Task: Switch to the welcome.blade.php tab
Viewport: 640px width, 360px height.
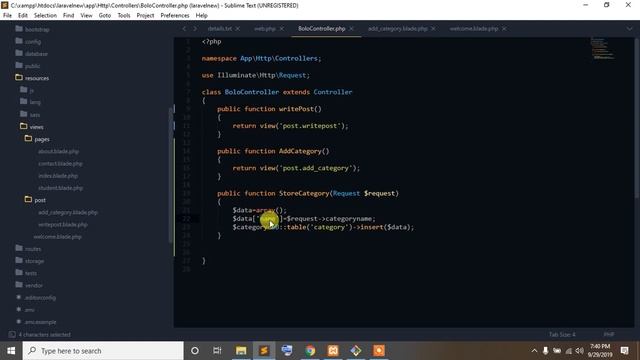Action: click(474, 29)
